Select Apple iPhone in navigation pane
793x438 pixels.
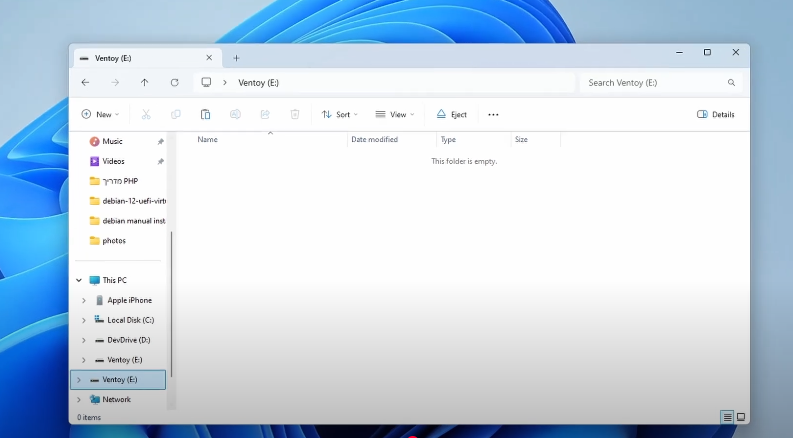tap(129, 300)
